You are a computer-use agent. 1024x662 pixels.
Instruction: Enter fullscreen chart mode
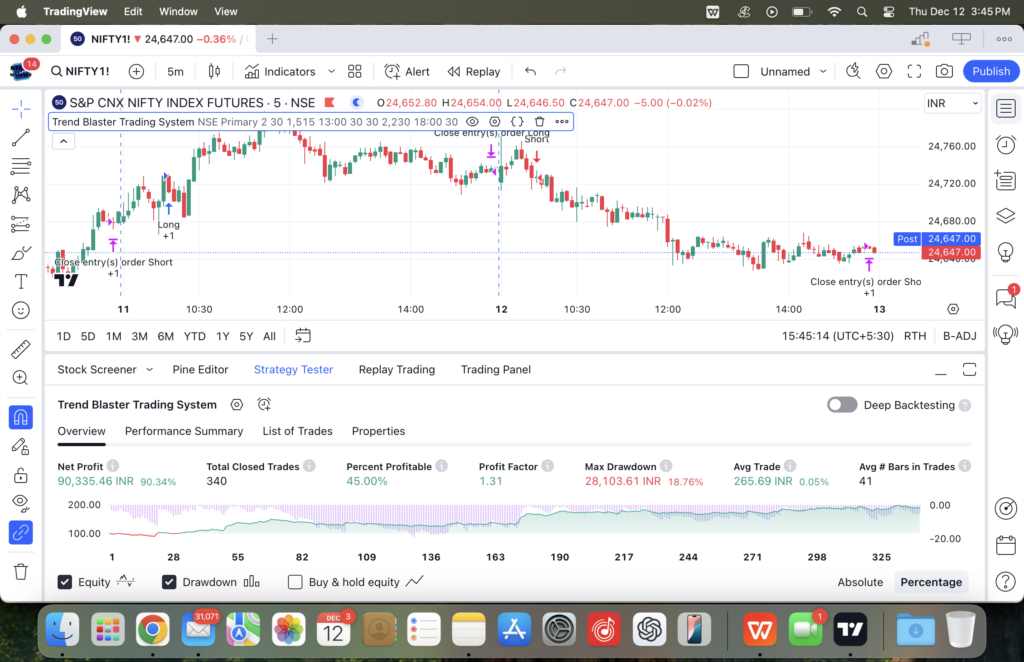tap(914, 71)
